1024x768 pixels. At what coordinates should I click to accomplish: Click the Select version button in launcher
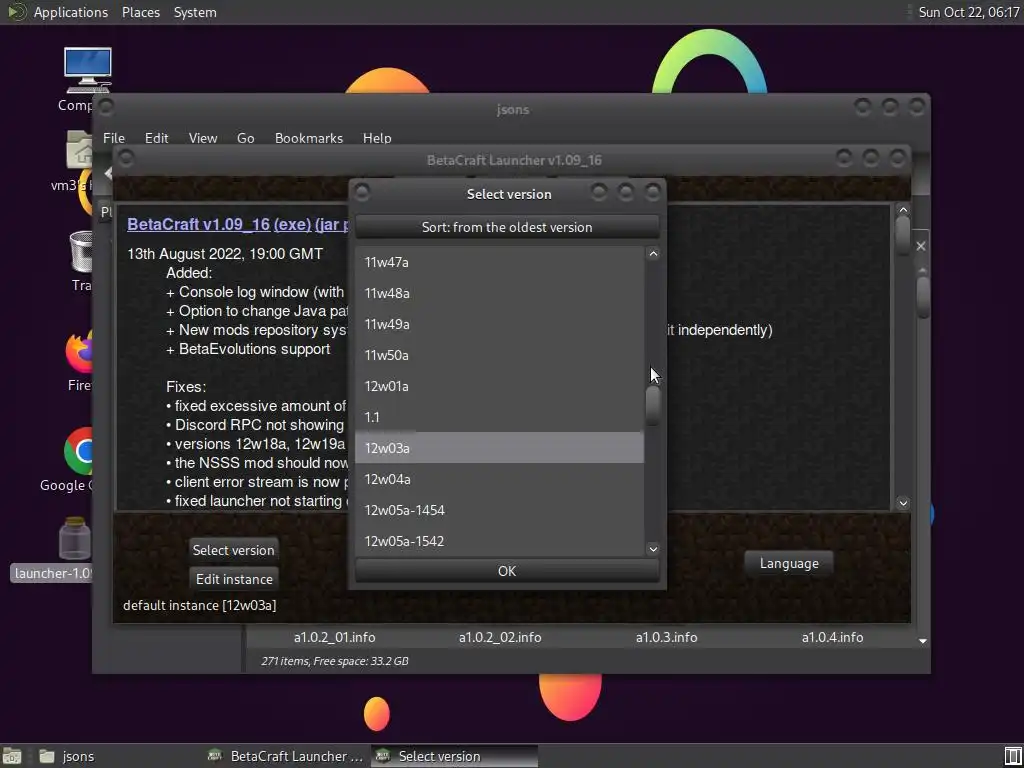233,550
